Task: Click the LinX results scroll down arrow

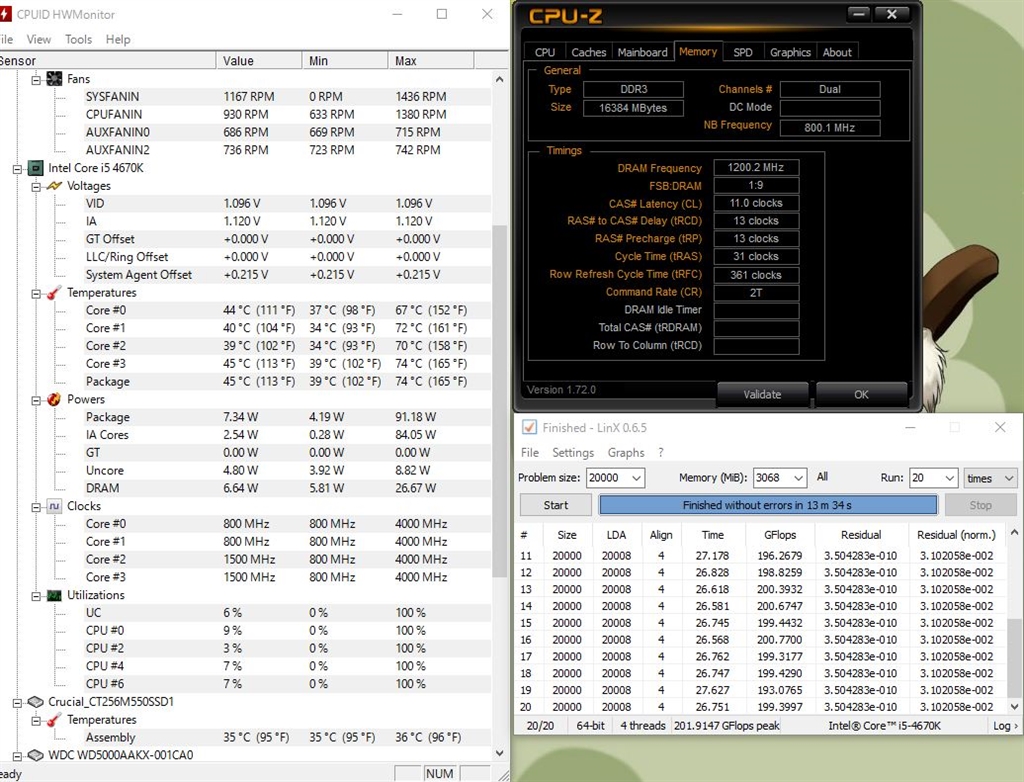Action: click(x=1014, y=706)
